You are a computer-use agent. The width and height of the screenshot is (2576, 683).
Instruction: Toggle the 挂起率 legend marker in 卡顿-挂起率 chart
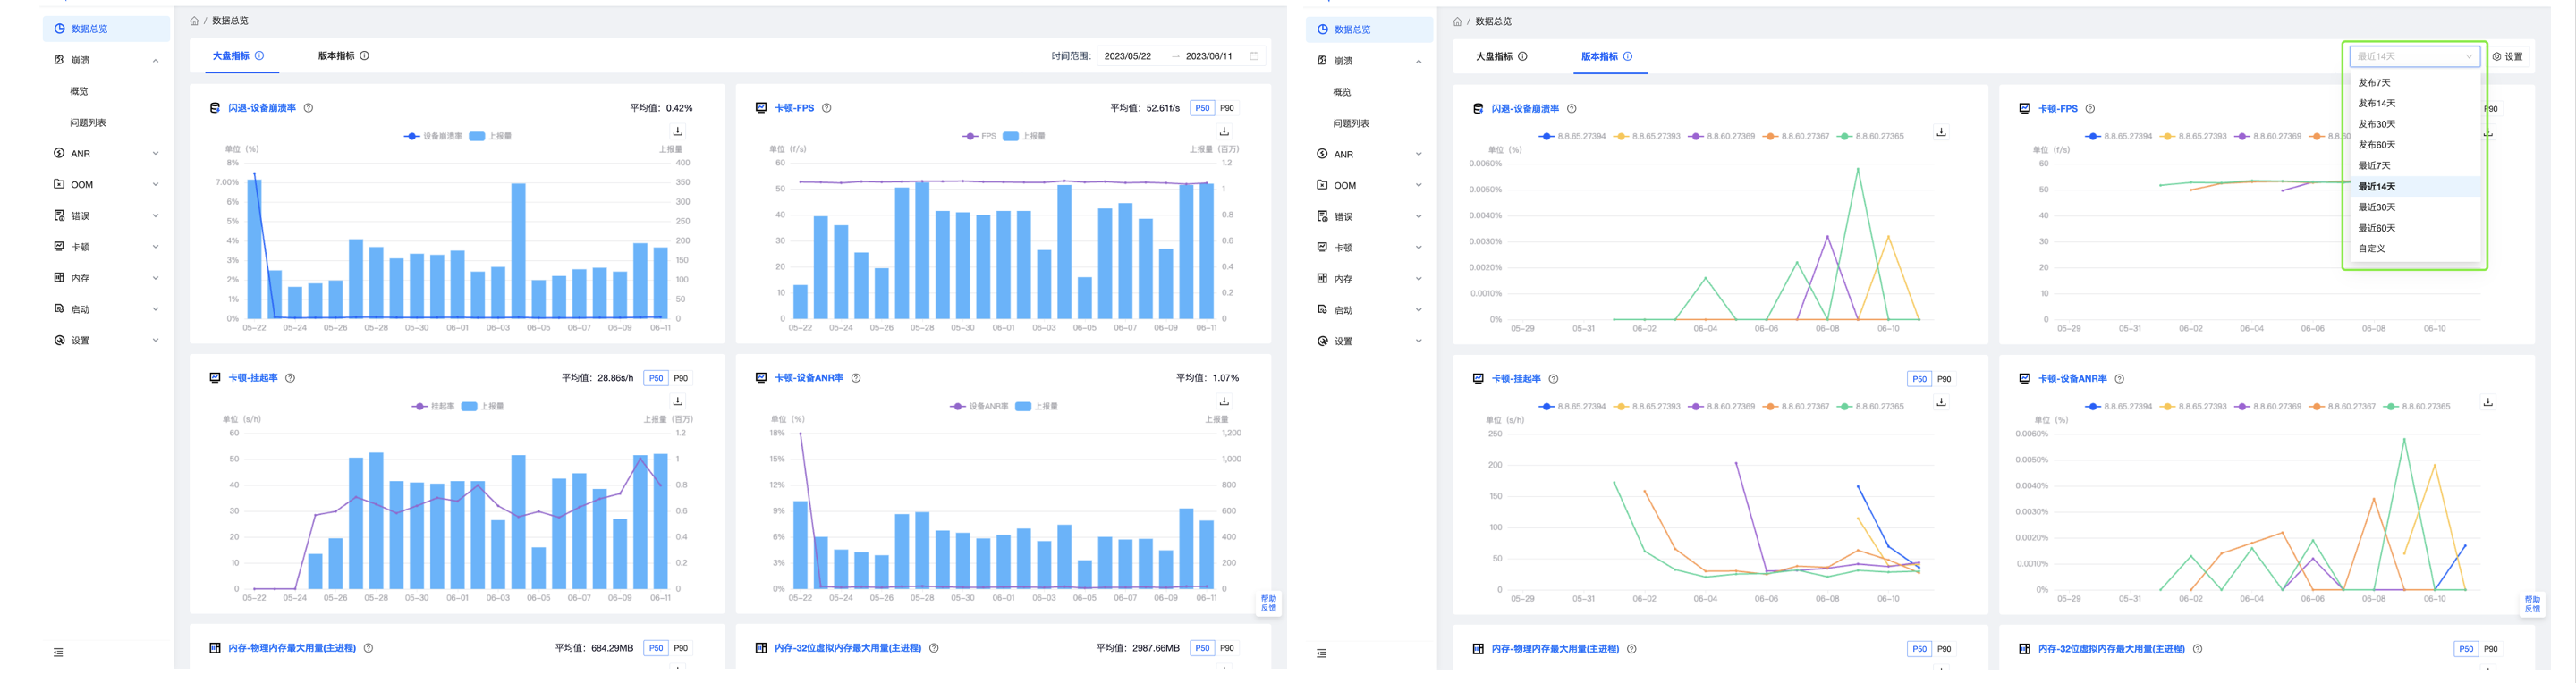(419, 406)
